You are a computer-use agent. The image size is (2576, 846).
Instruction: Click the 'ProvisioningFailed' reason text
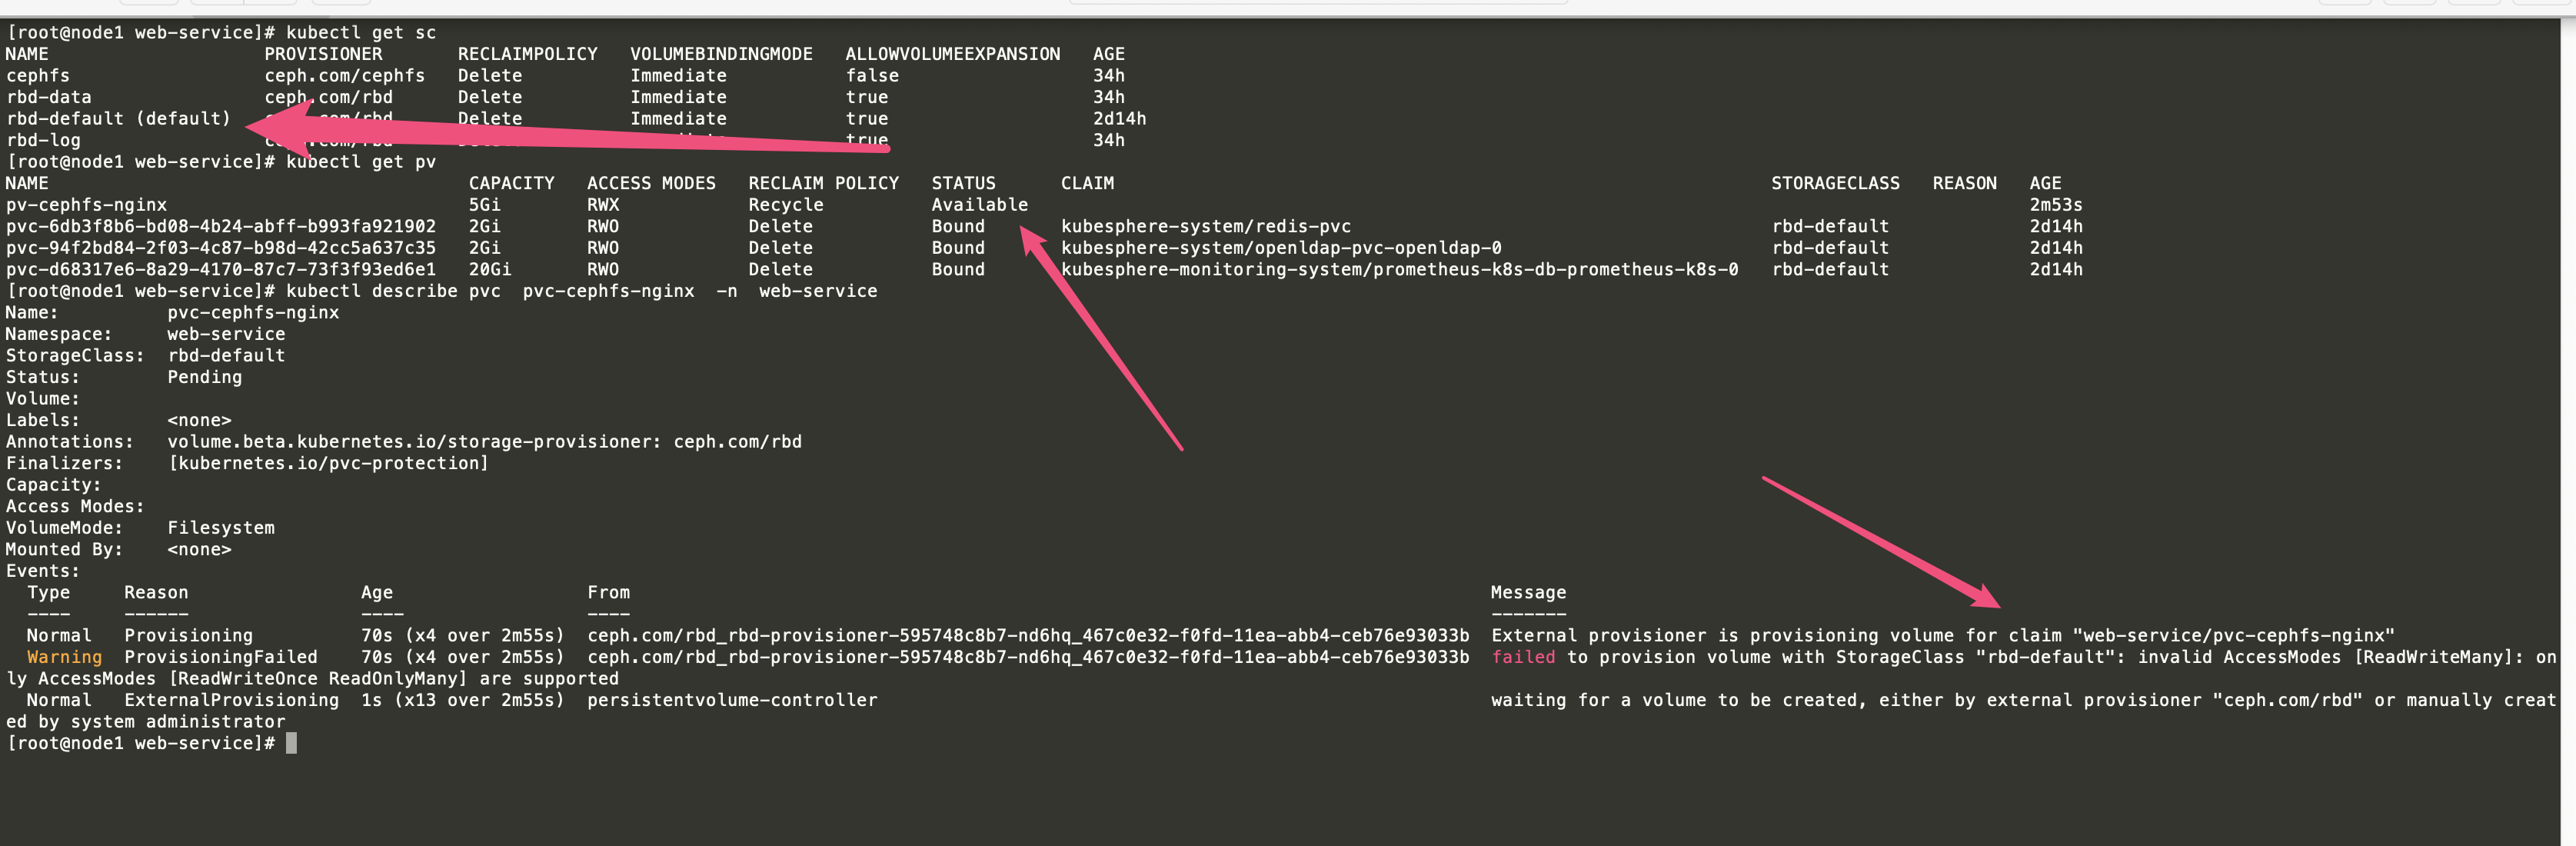(220, 658)
